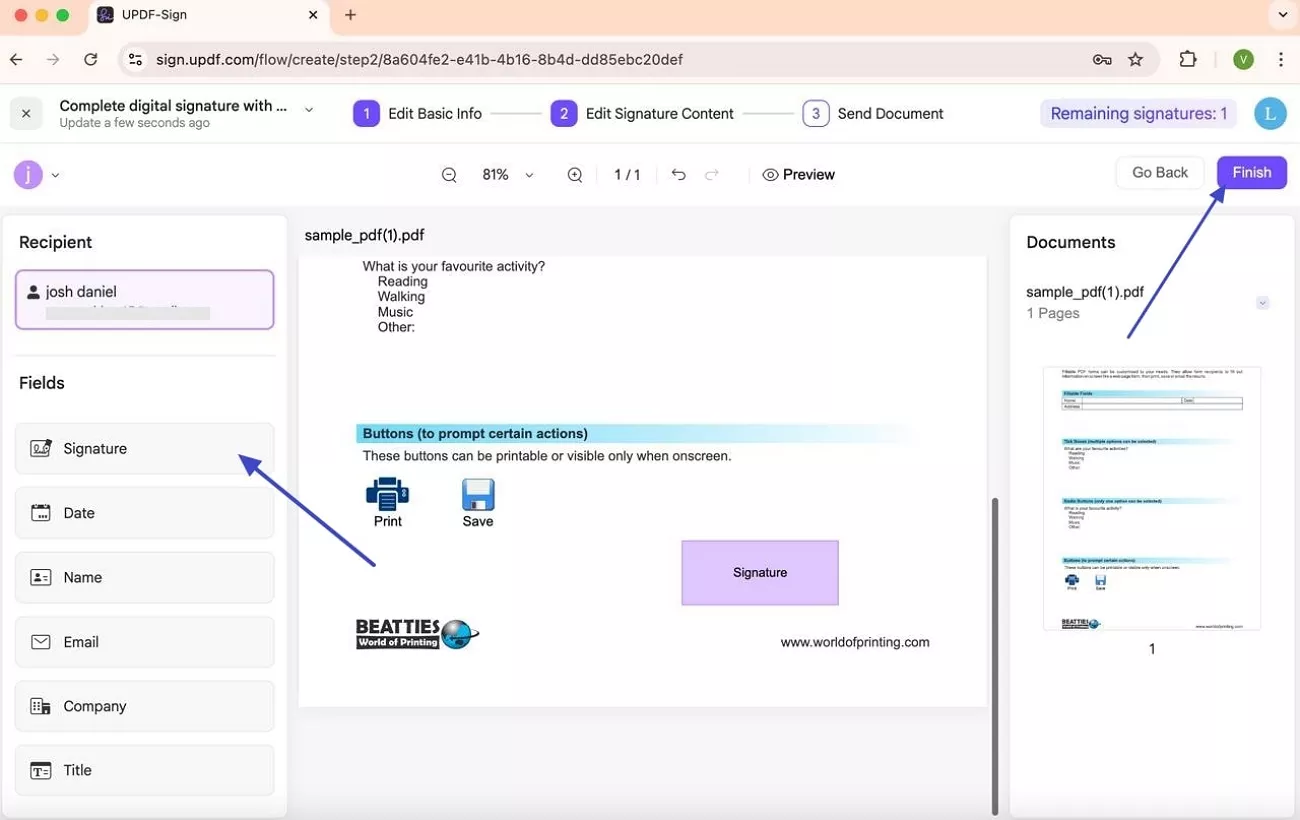Click the blue L account avatar

1270,114
